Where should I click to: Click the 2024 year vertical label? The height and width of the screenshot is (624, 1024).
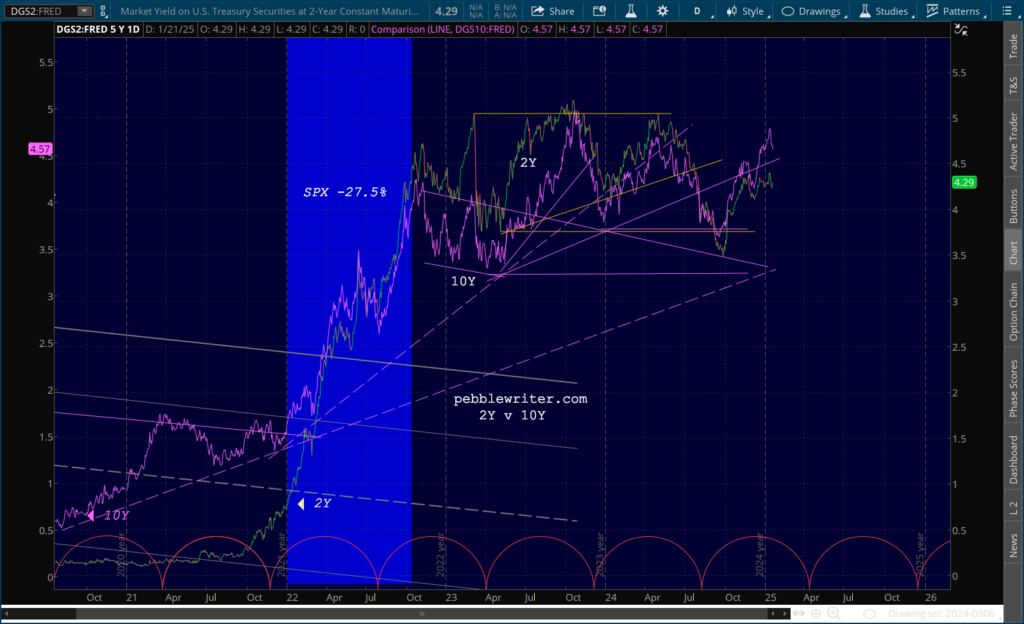pos(760,555)
